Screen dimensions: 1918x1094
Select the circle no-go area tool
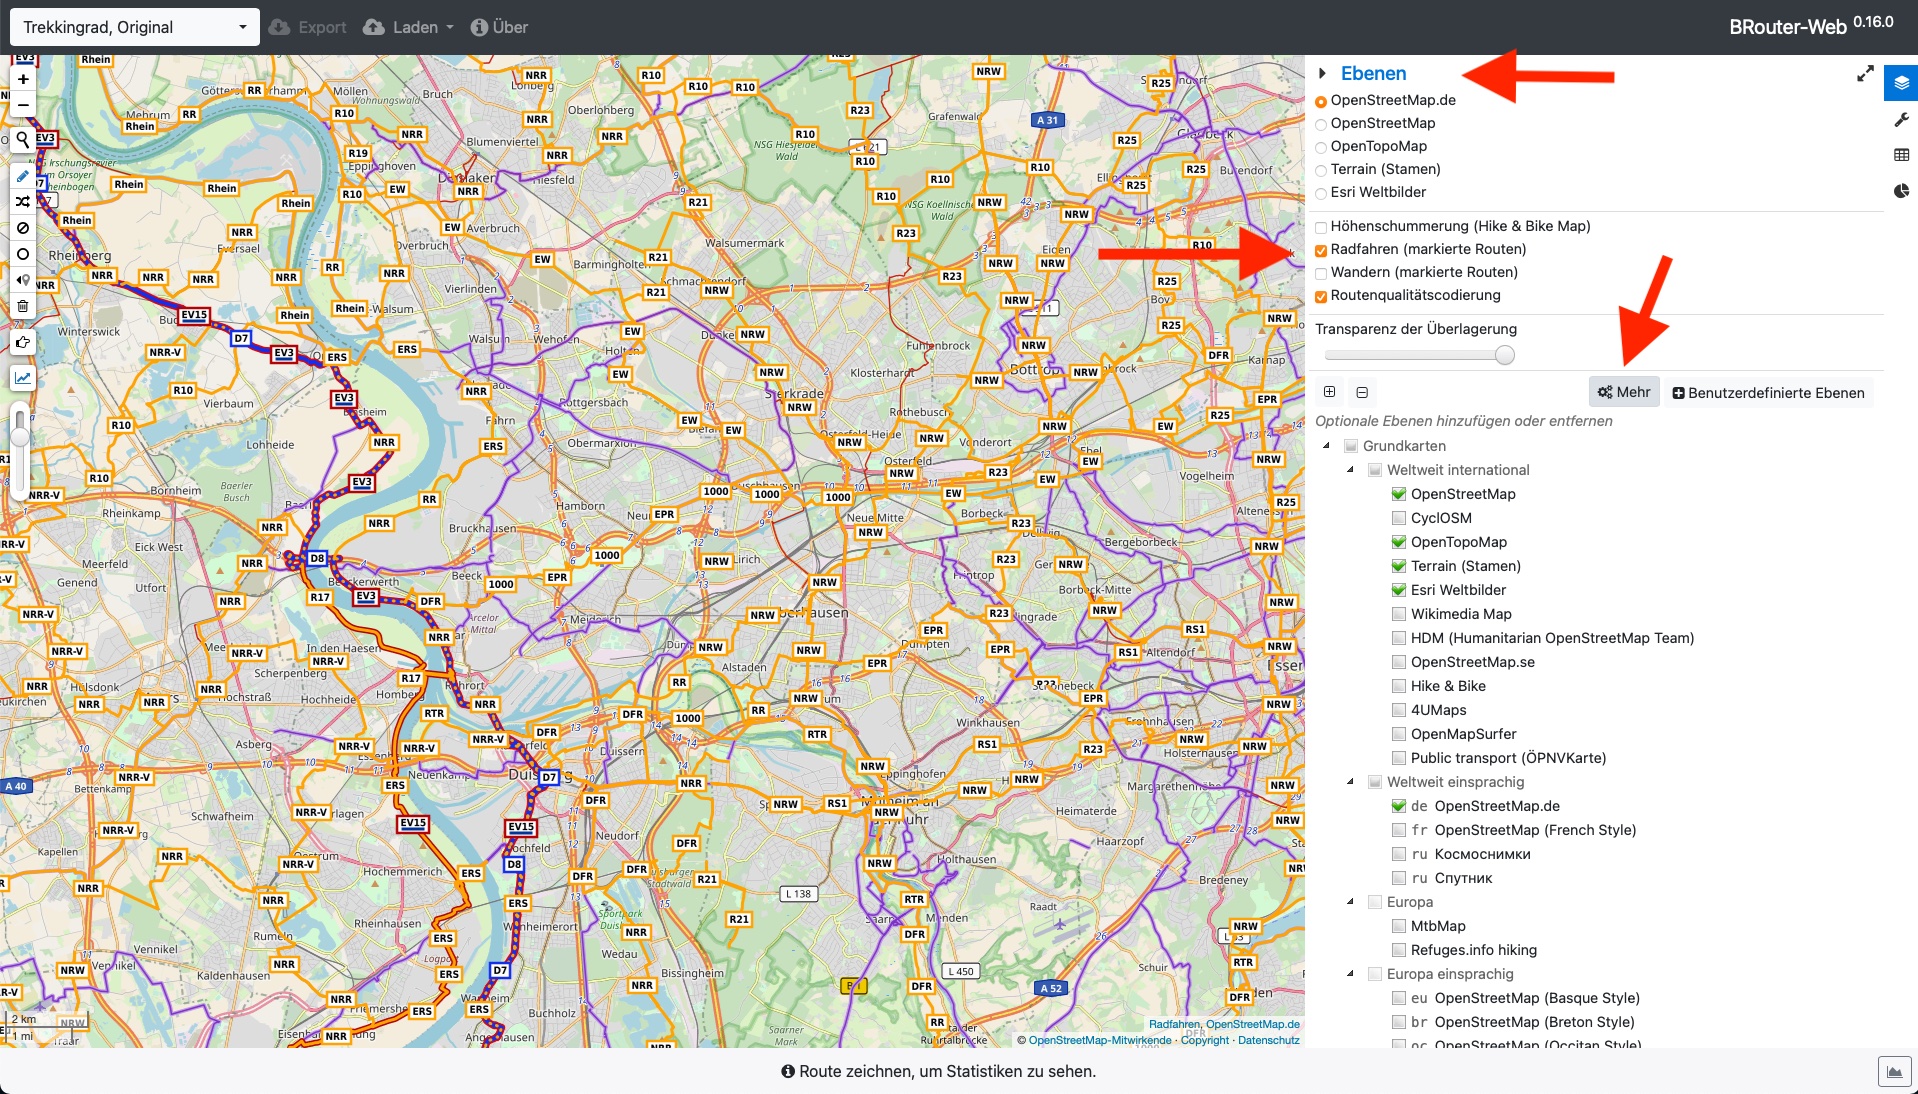point(23,254)
